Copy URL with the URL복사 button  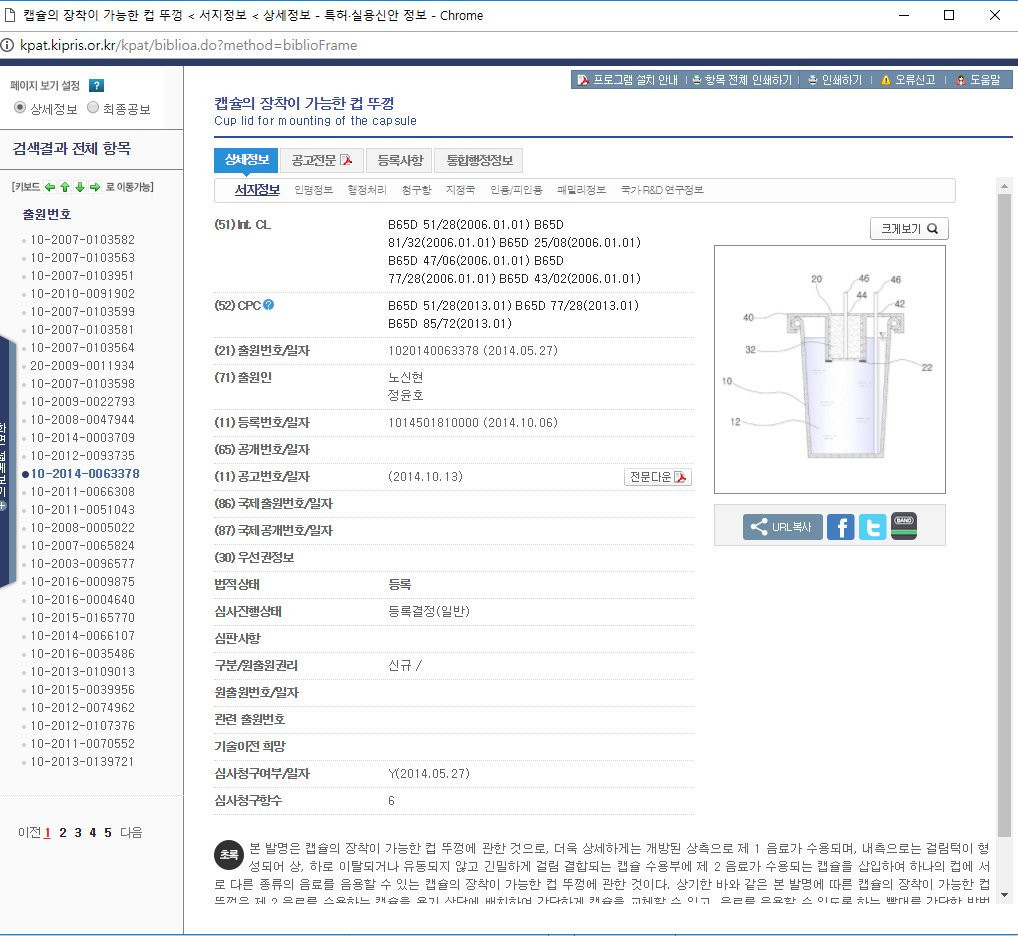782,527
